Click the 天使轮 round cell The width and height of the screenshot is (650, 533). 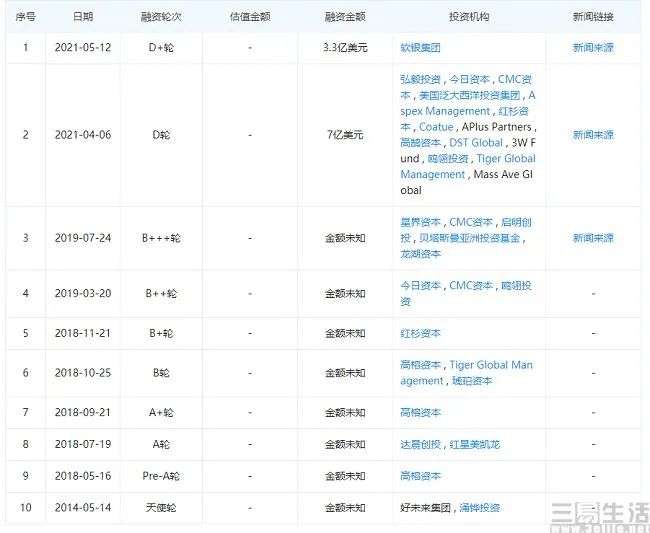(161, 507)
